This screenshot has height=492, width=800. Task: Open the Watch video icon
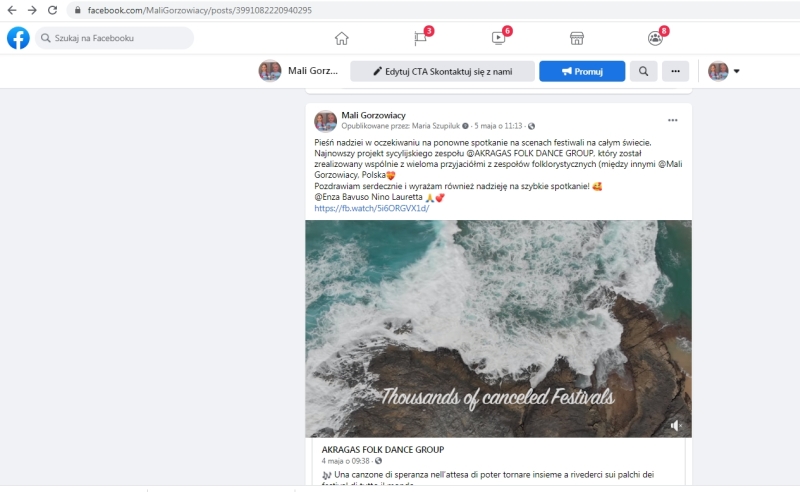click(x=498, y=38)
